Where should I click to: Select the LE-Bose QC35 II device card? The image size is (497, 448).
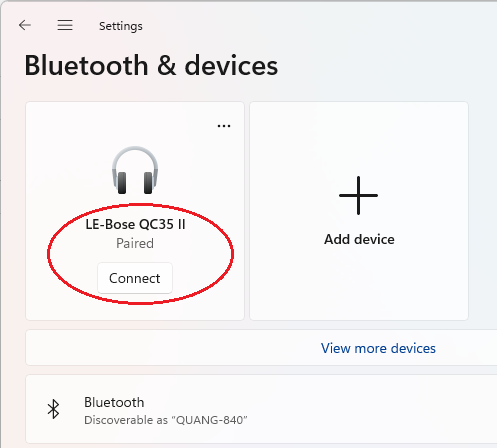click(135, 211)
